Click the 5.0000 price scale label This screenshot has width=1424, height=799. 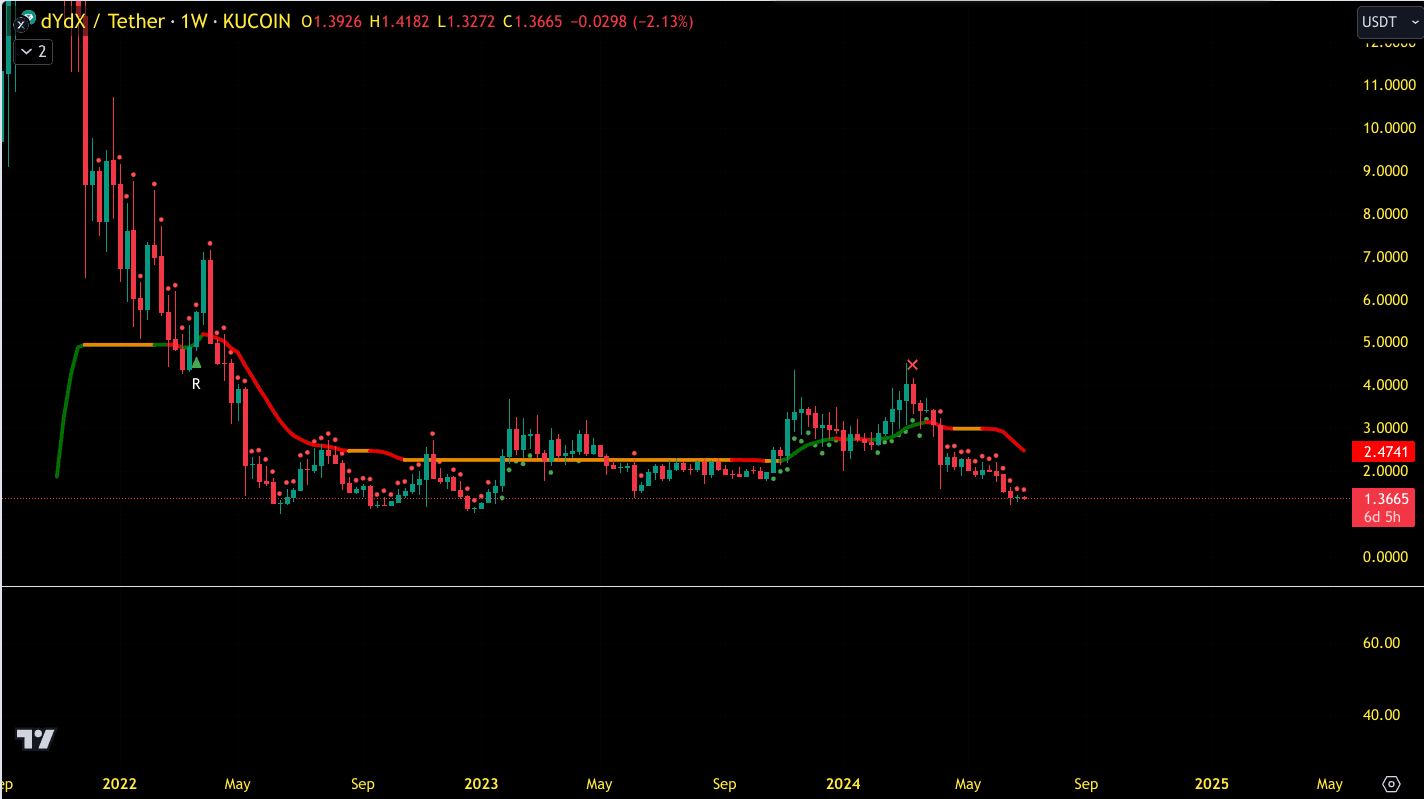(x=1386, y=342)
